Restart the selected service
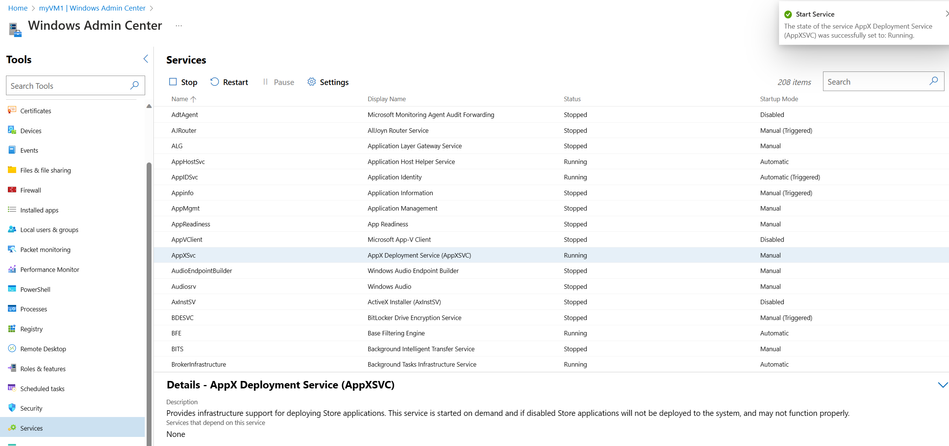 point(229,82)
